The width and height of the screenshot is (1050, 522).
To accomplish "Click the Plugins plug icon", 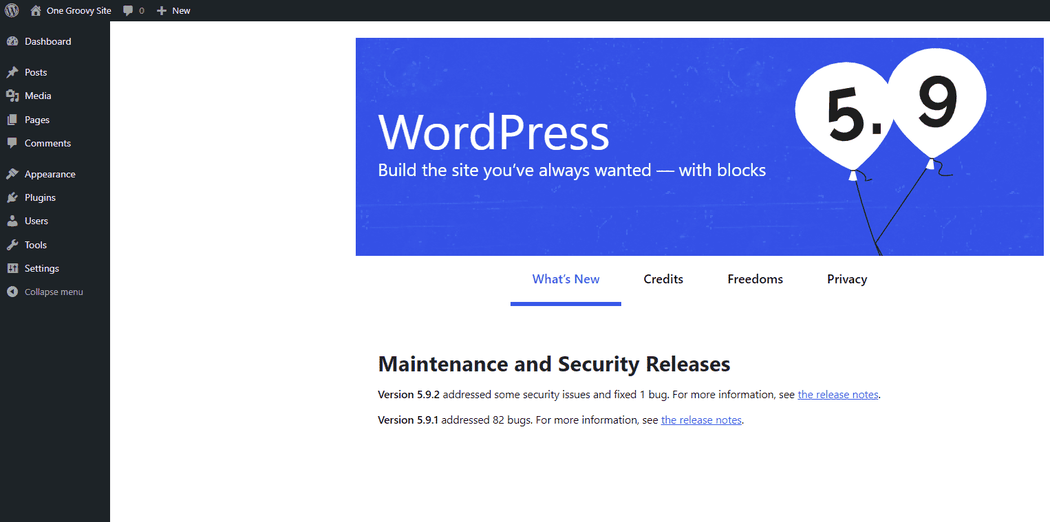I will pos(12,197).
